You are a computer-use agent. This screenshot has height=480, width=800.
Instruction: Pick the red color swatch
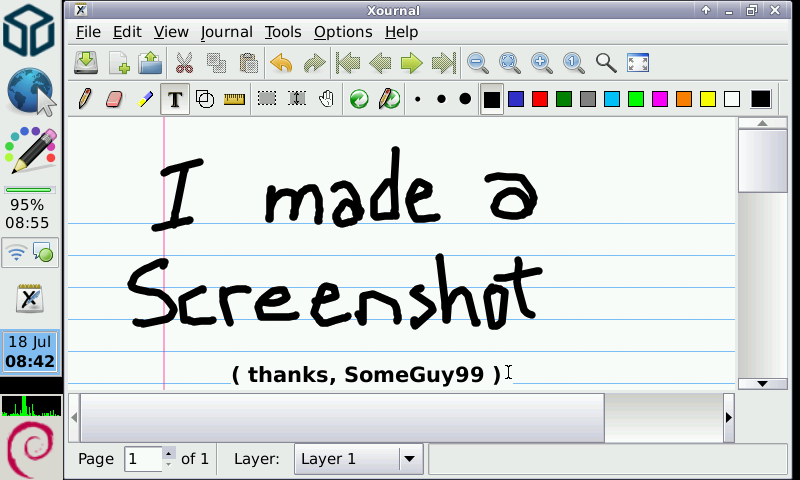coord(540,99)
